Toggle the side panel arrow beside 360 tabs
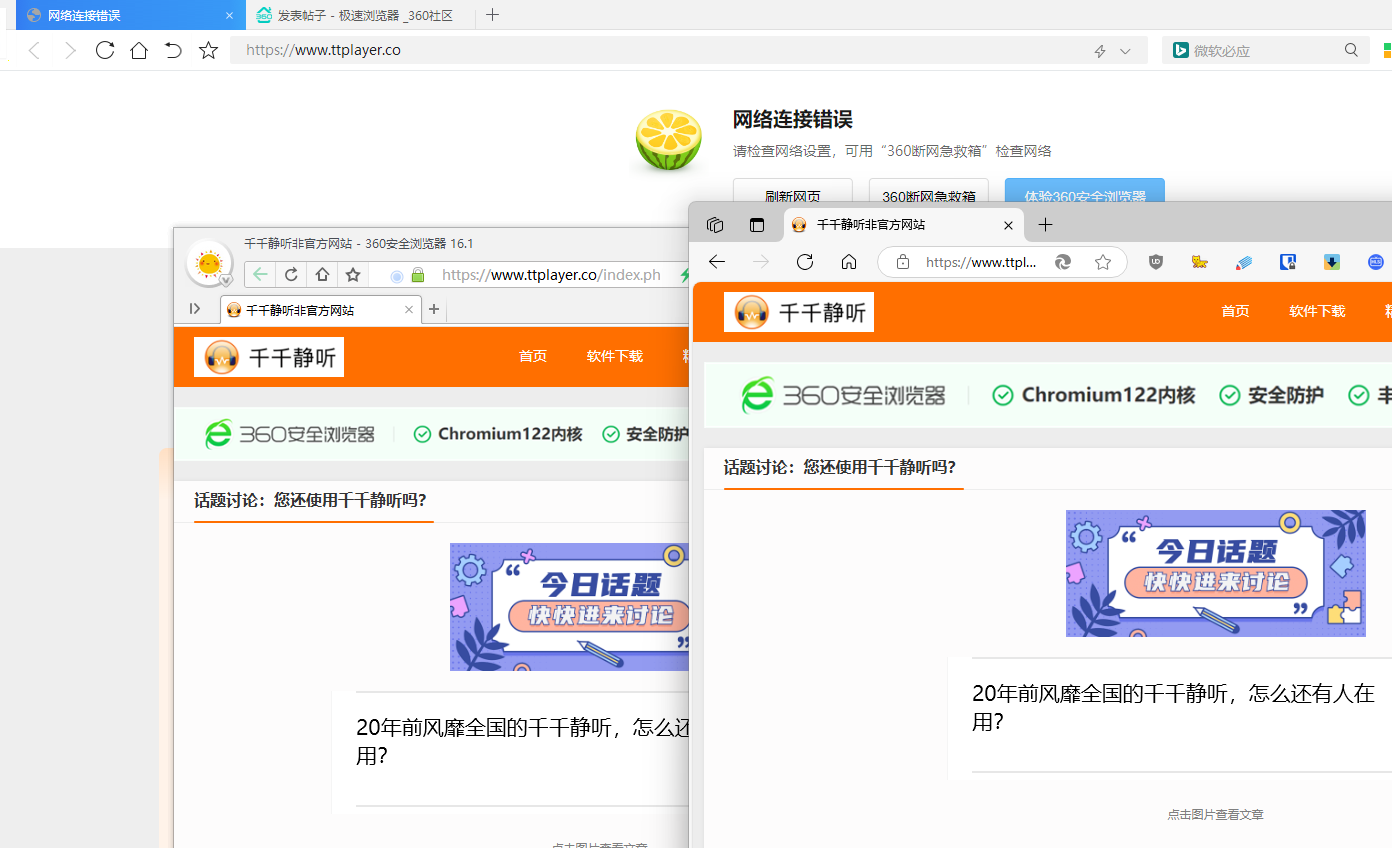Screen dimensions: 1392x848 click(x=195, y=309)
